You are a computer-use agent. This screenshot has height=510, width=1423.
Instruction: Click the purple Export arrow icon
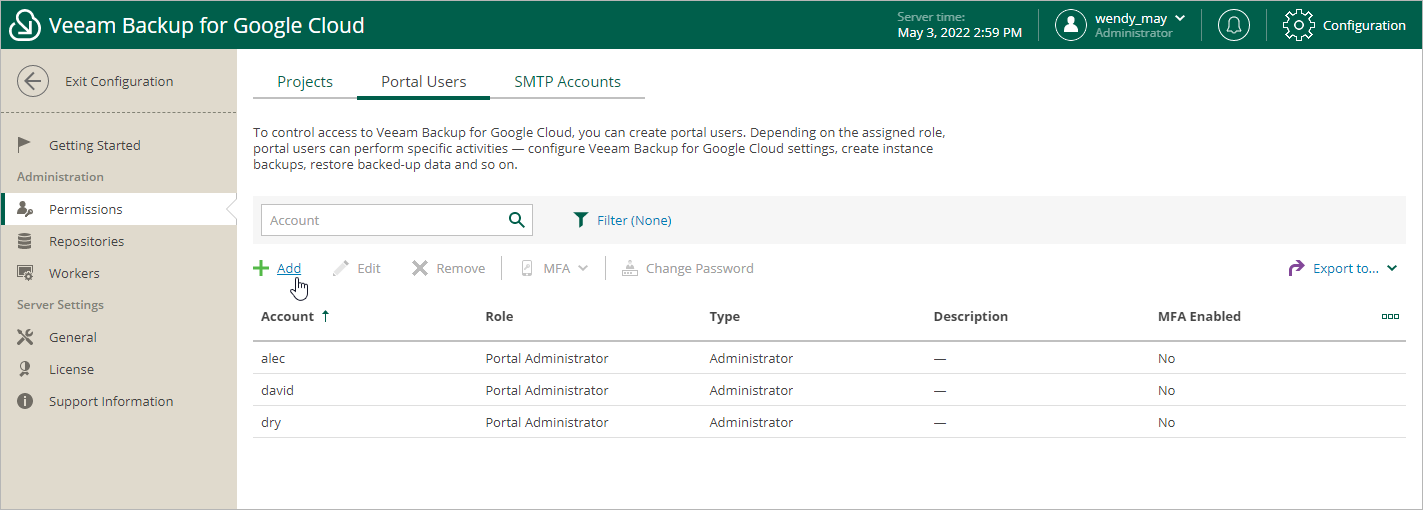1296,268
